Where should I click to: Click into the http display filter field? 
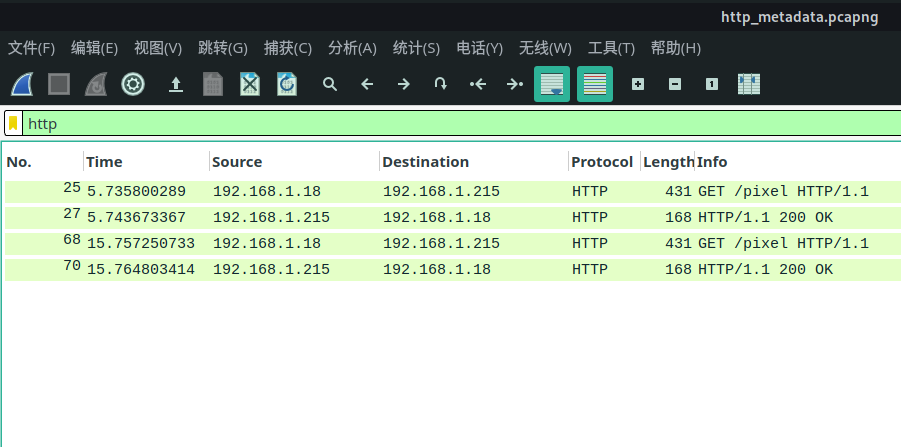tap(460, 123)
